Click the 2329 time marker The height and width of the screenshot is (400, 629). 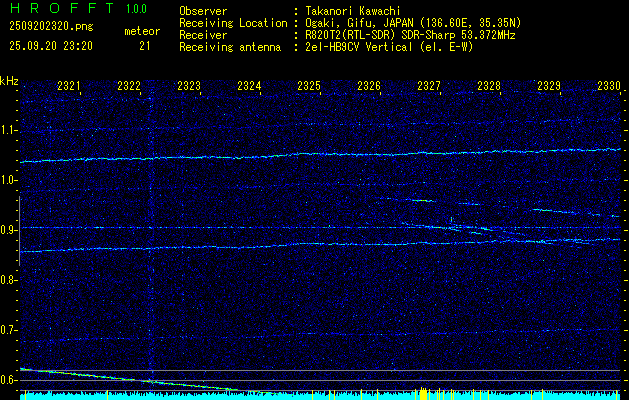click(x=549, y=85)
